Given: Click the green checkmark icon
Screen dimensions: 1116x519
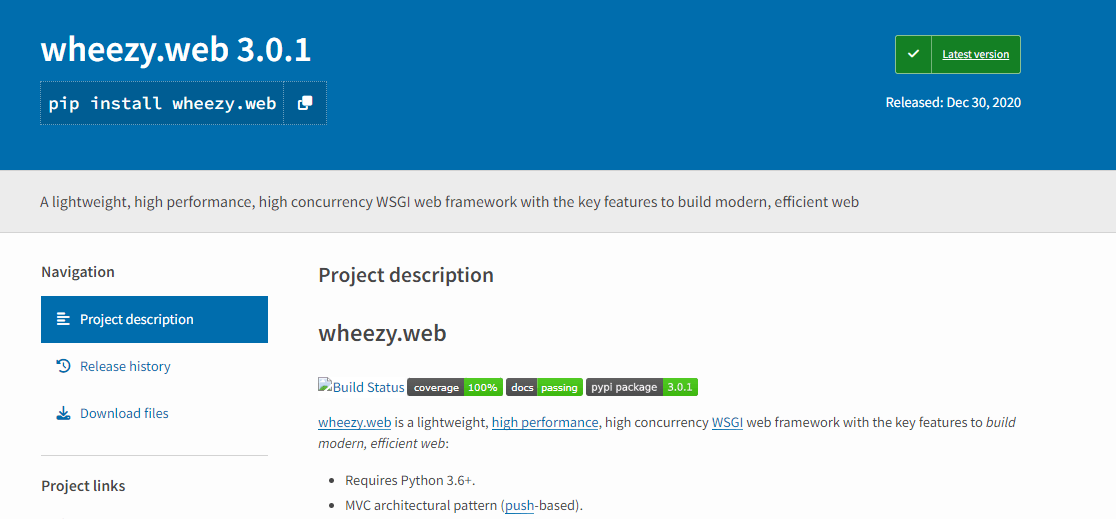Looking at the screenshot, I should pos(913,54).
